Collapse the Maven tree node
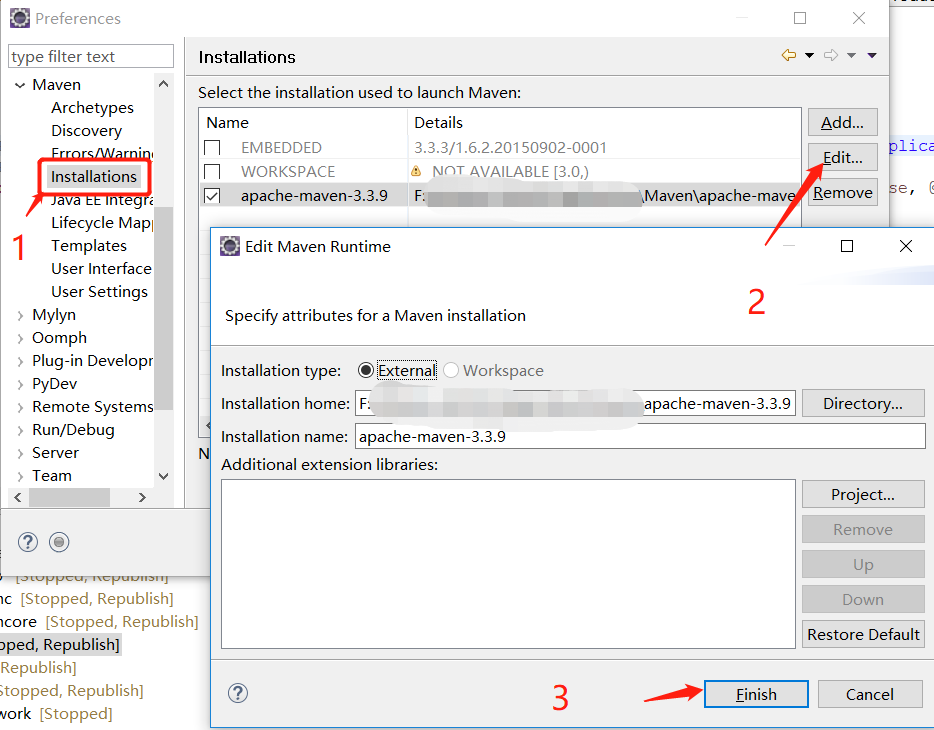This screenshot has height=730, width=934. coord(20,85)
